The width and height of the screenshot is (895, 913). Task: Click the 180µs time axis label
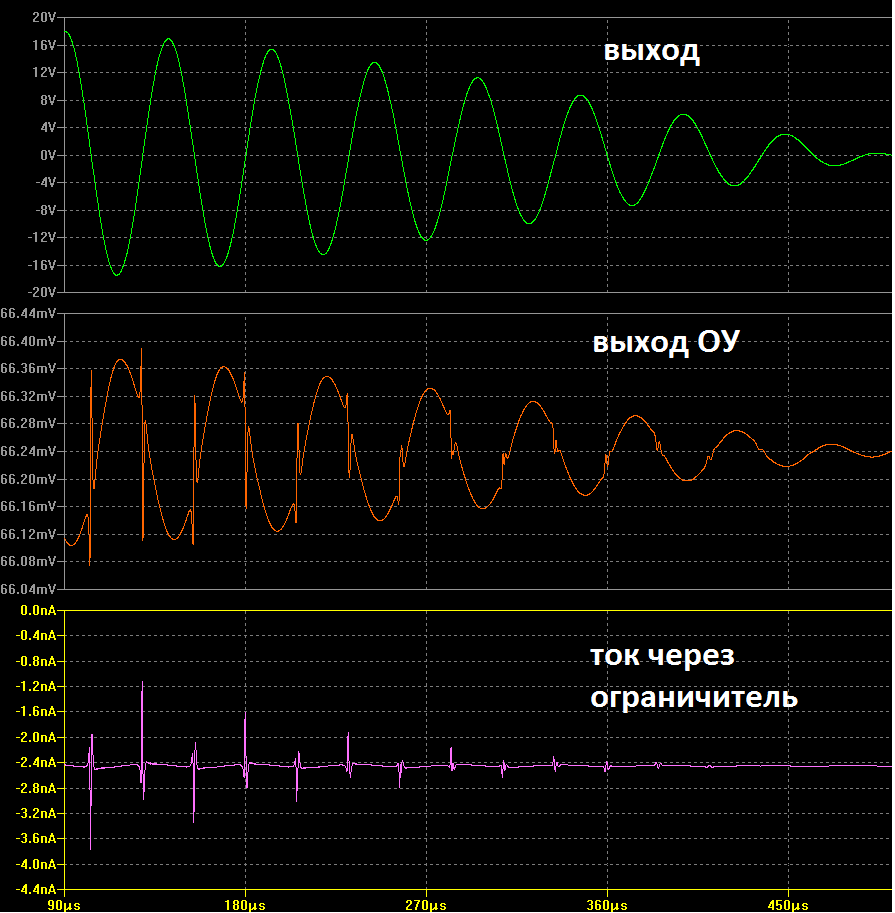pyautogui.click(x=245, y=905)
